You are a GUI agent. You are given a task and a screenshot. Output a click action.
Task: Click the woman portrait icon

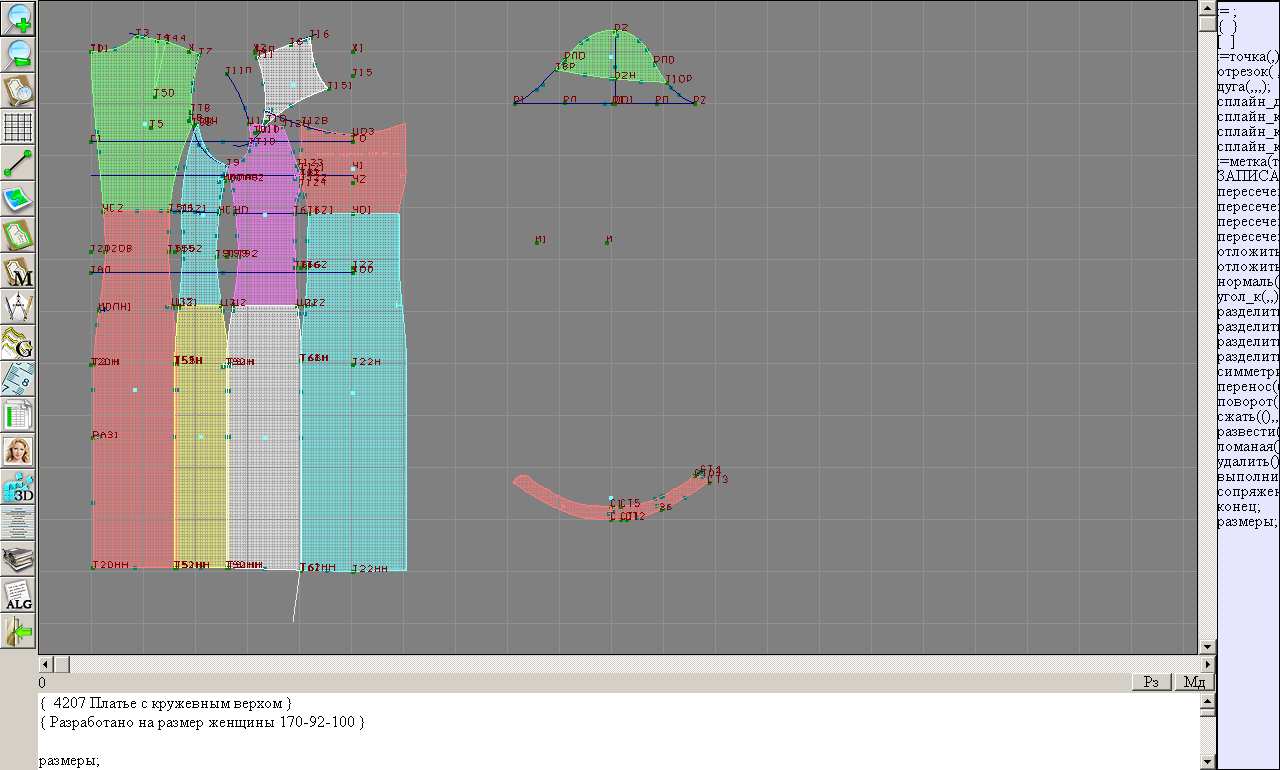(x=19, y=451)
